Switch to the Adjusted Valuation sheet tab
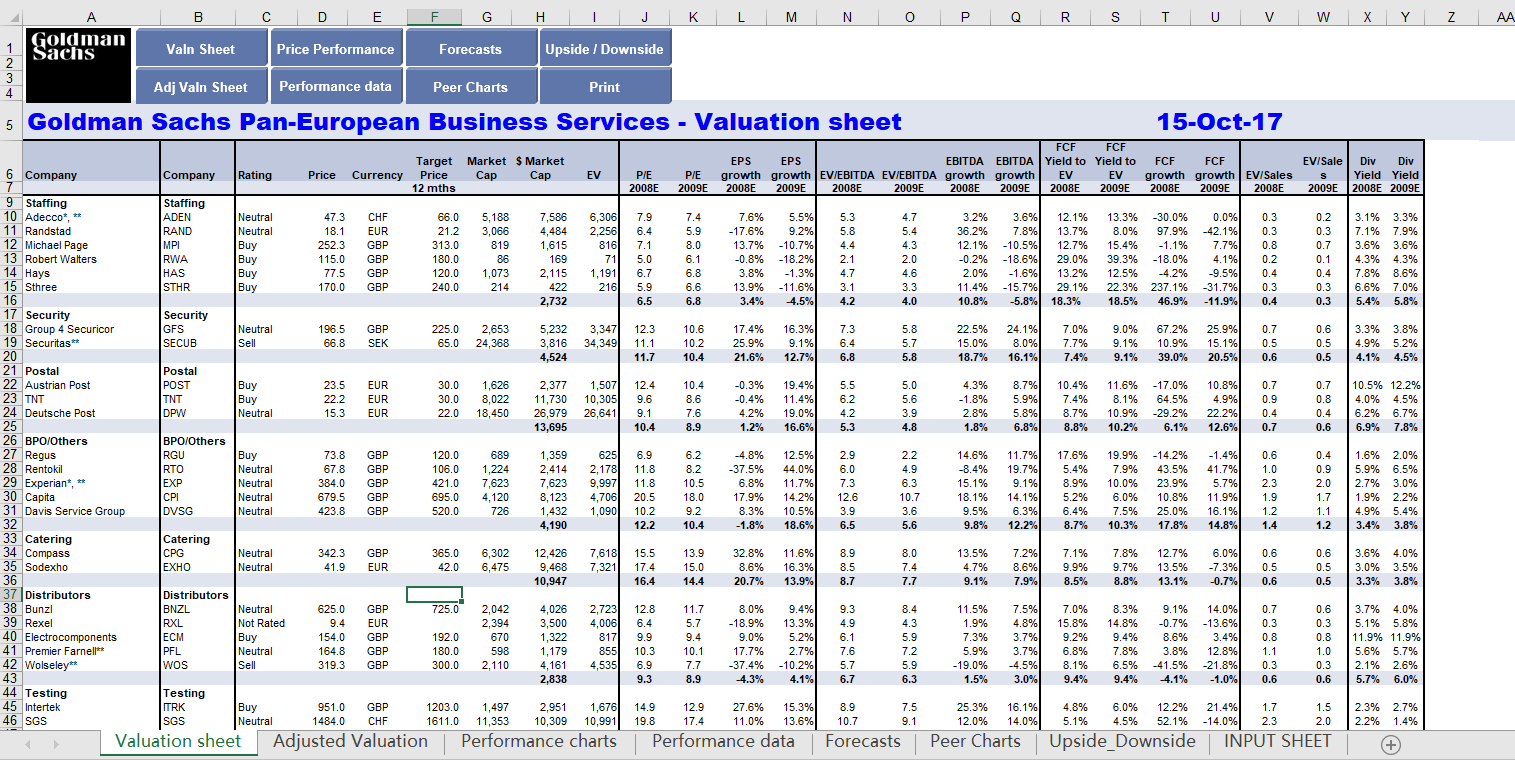 pos(350,742)
